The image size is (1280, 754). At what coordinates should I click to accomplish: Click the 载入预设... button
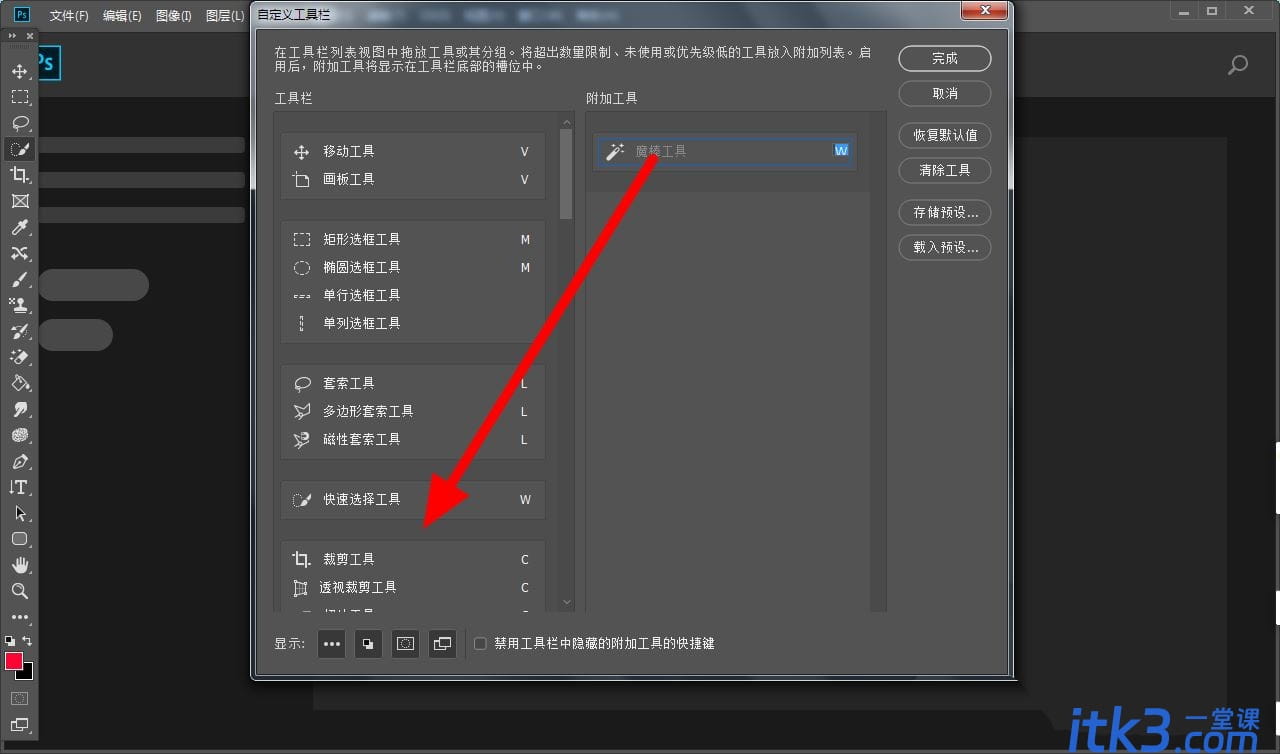coord(945,247)
